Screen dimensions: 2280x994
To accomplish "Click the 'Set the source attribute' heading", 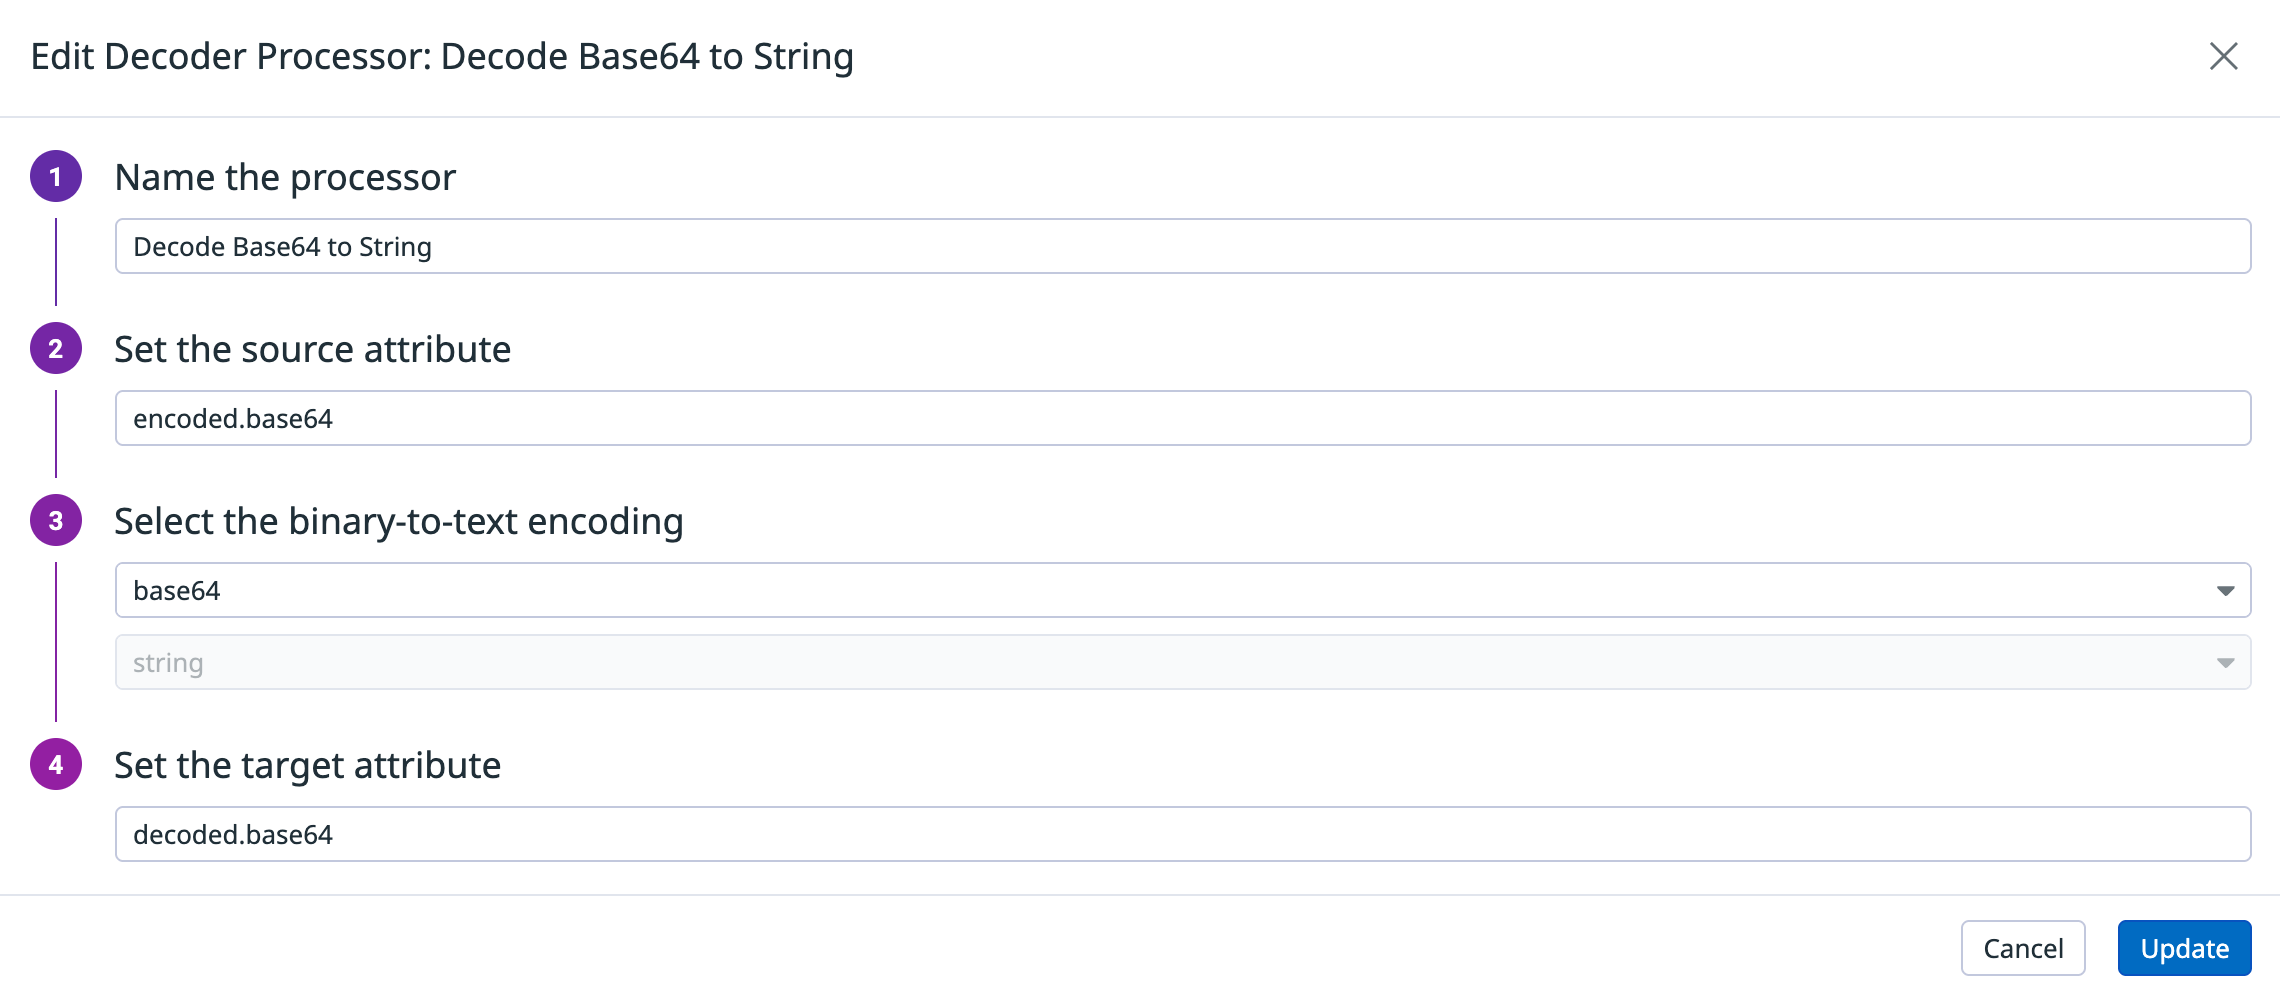I will 312,349.
